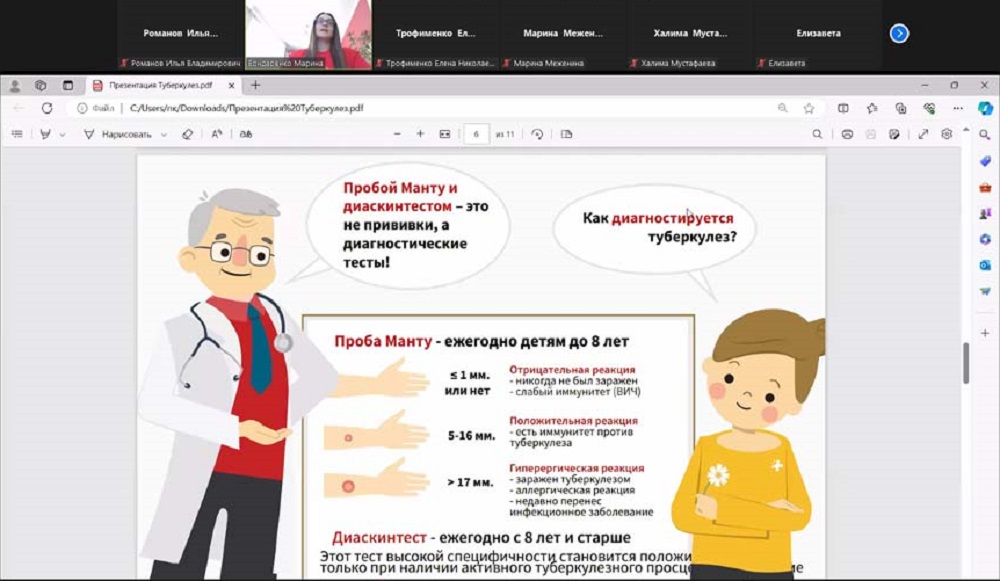The height and width of the screenshot is (581, 1000).
Task: Toggle fit to width view
Action: [445, 134]
